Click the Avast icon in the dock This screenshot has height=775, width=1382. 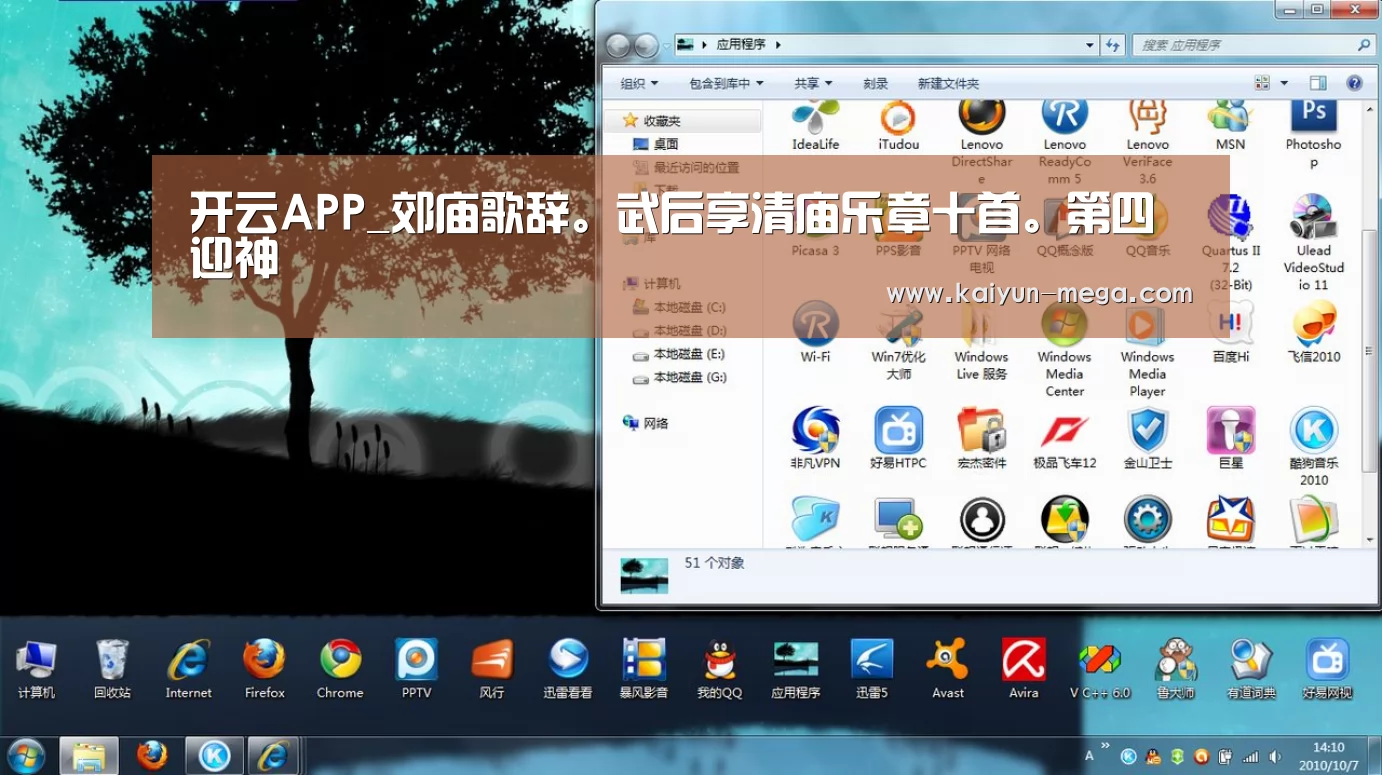click(x=947, y=668)
